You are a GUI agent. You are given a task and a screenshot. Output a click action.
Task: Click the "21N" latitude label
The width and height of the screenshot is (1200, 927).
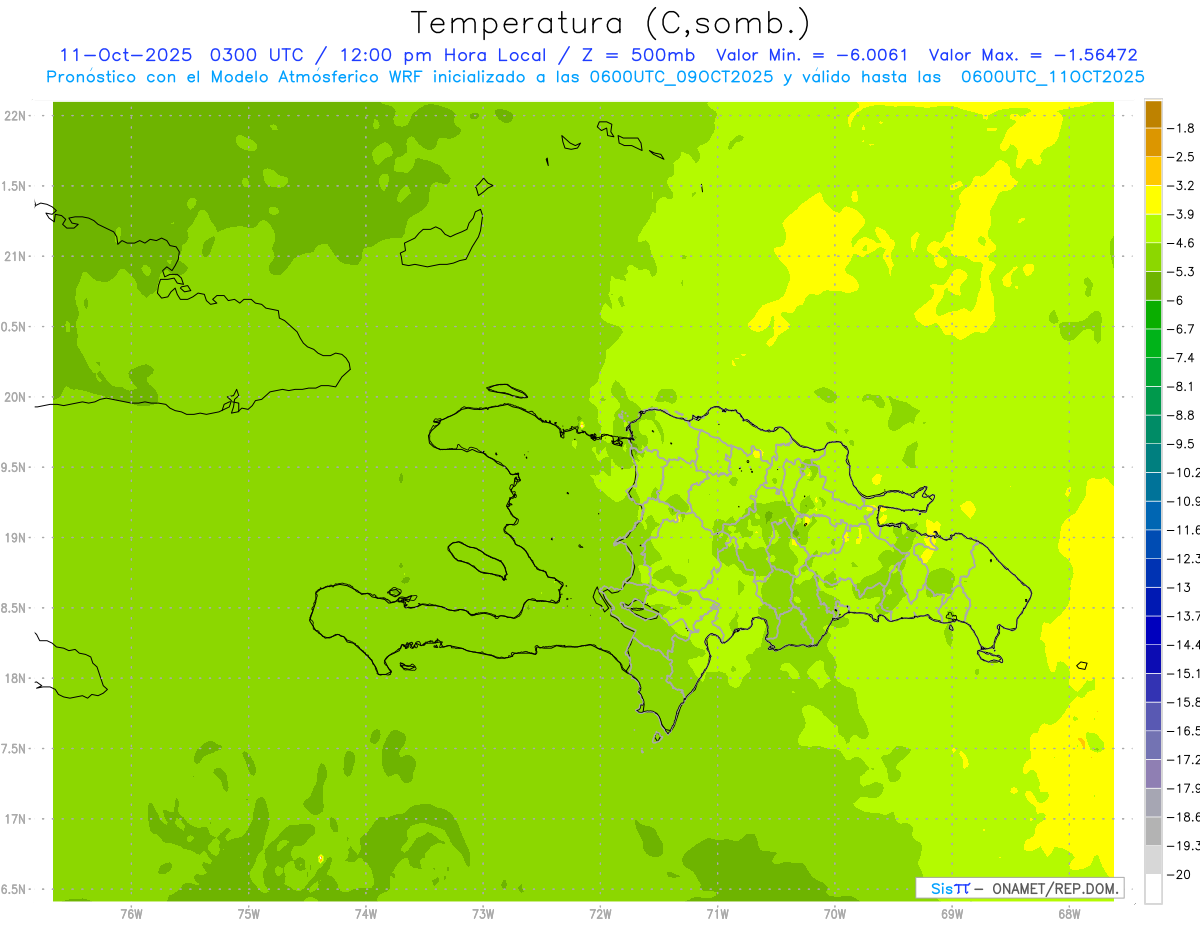(x=15, y=257)
